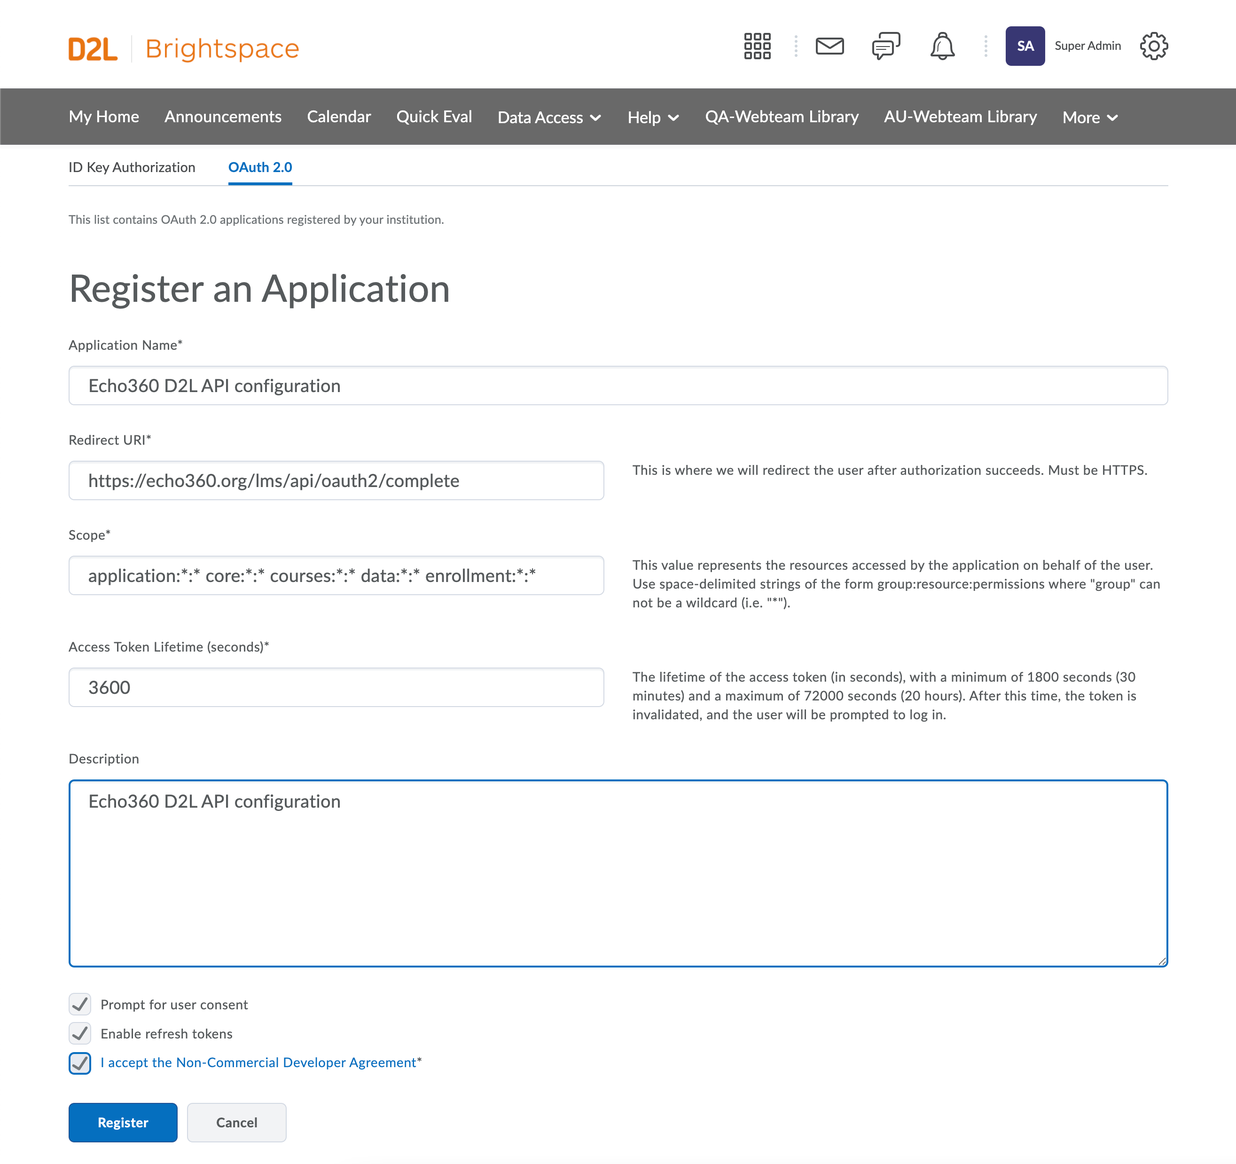
Task: Focus the Application Name input field
Action: [618, 385]
